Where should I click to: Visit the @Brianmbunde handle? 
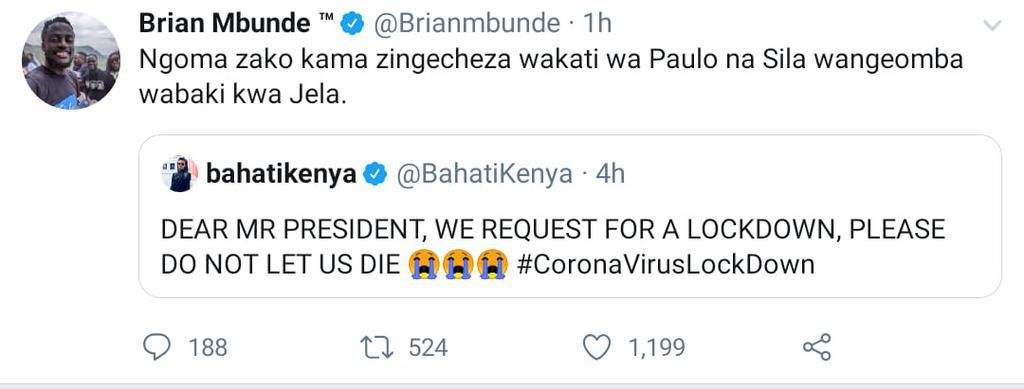(x=466, y=24)
